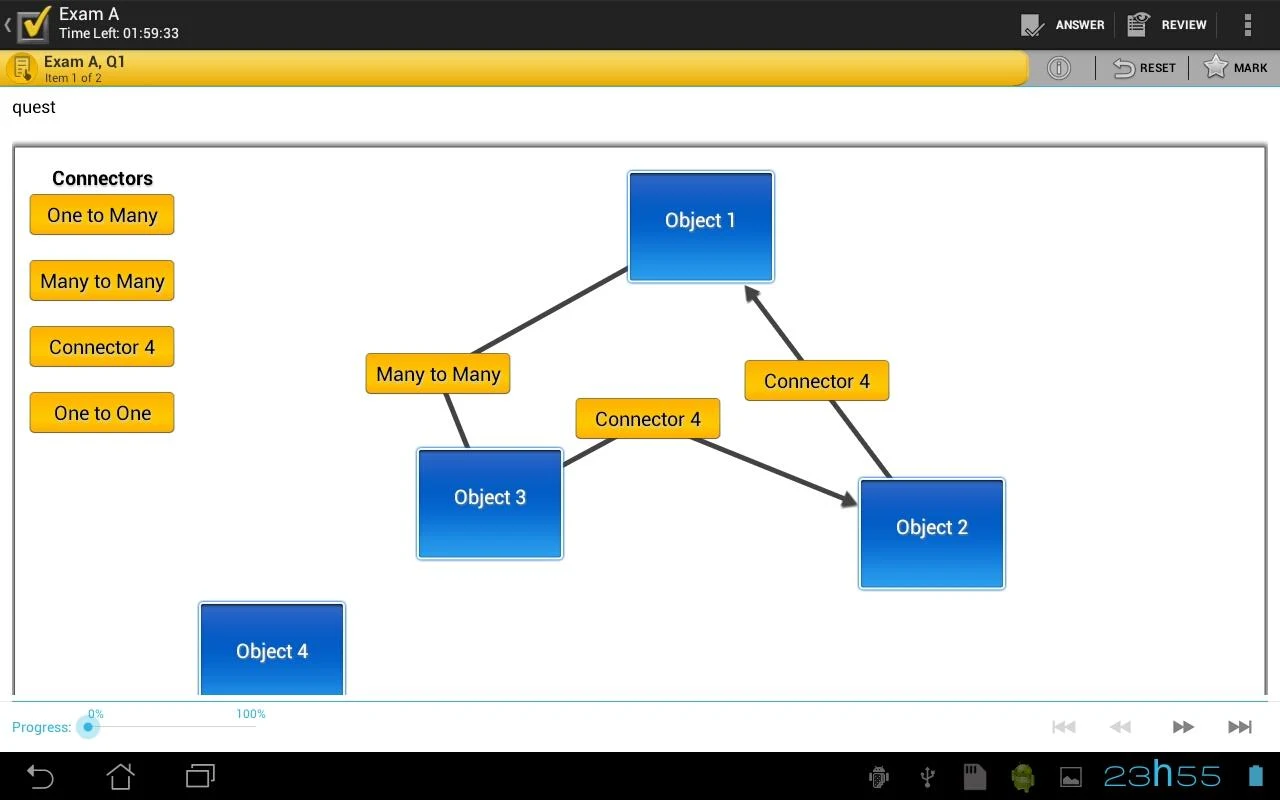Open the clock showing 23h55
This screenshot has height=800, width=1280.
(x=1162, y=775)
